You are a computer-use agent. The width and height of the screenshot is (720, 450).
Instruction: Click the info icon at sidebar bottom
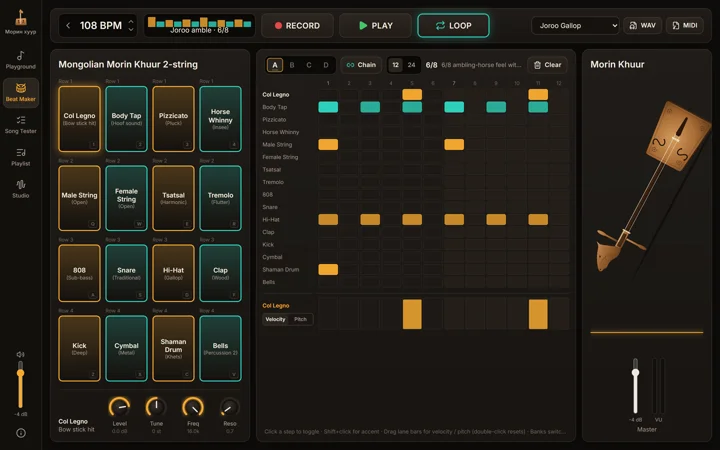(x=21, y=433)
